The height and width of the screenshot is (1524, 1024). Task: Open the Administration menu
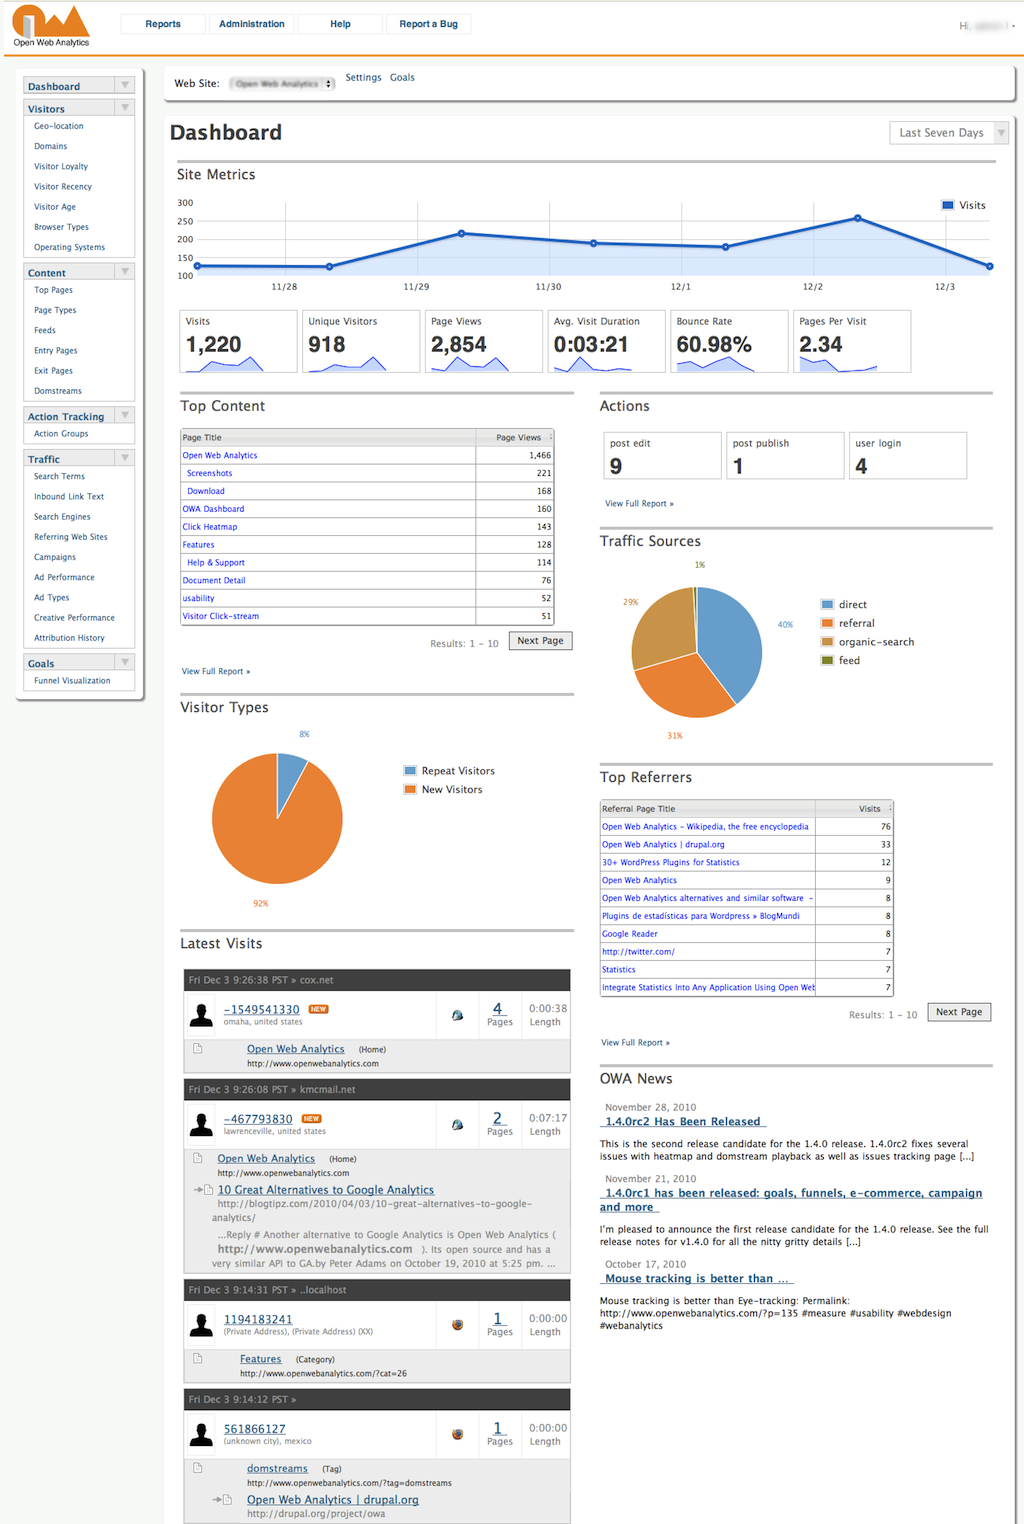pos(251,23)
